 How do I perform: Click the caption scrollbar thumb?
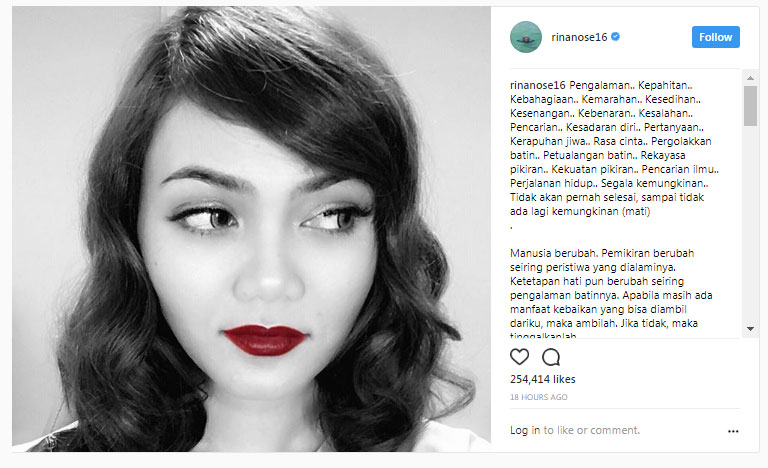pos(750,106)
